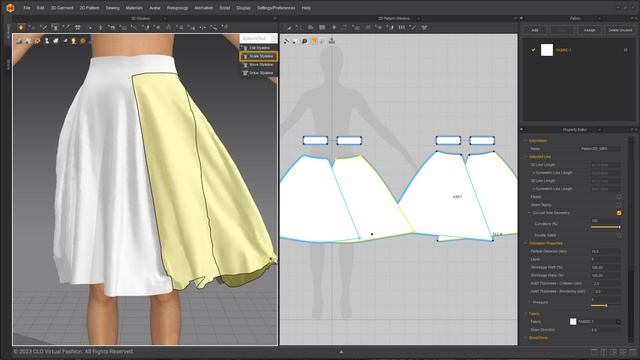Collapse the Information section

pos(526,140)
